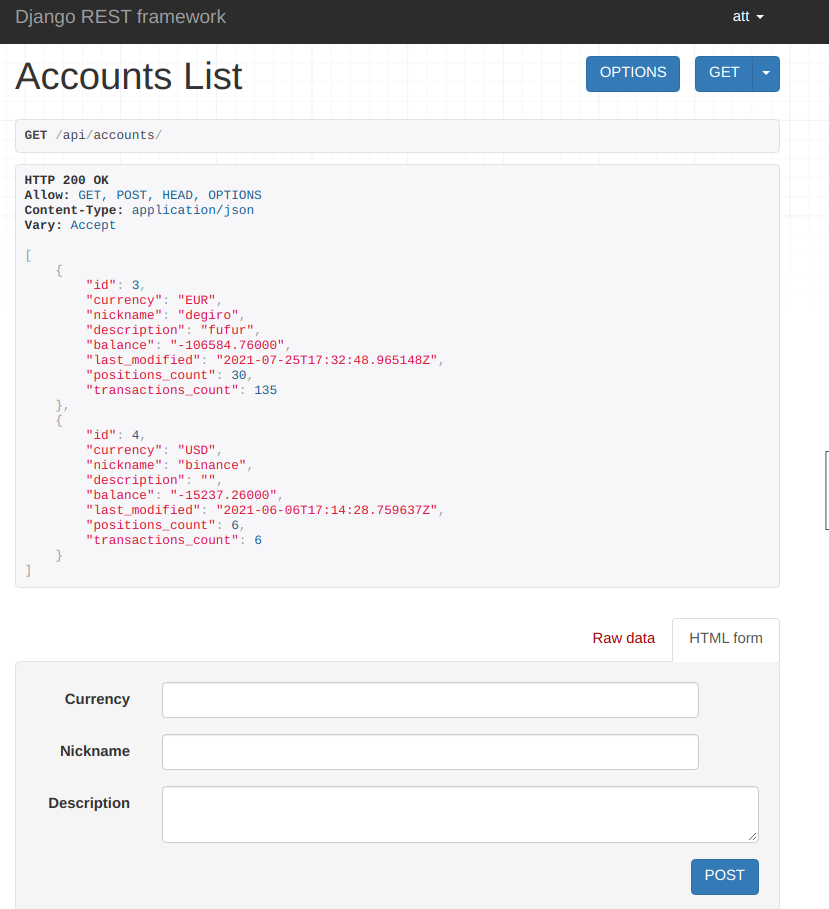Click the GET /api/accounts/ request line

pyautogui.click(x=93, y=135)
